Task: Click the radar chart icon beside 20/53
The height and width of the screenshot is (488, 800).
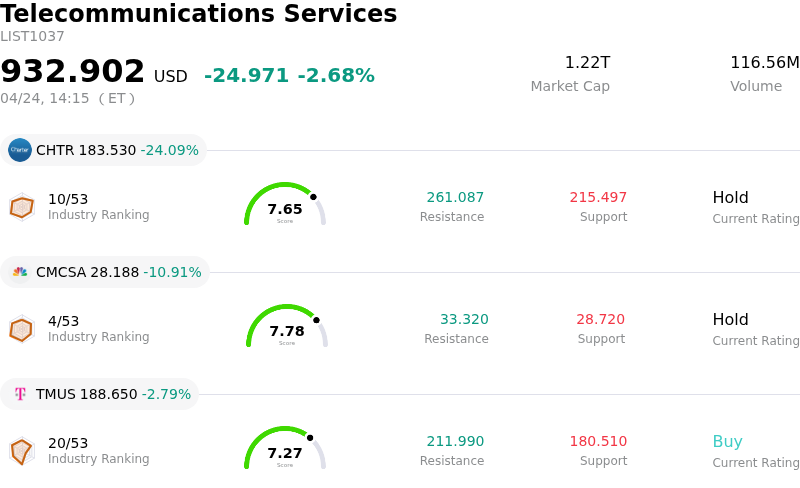Action: [x=22, y=451]
